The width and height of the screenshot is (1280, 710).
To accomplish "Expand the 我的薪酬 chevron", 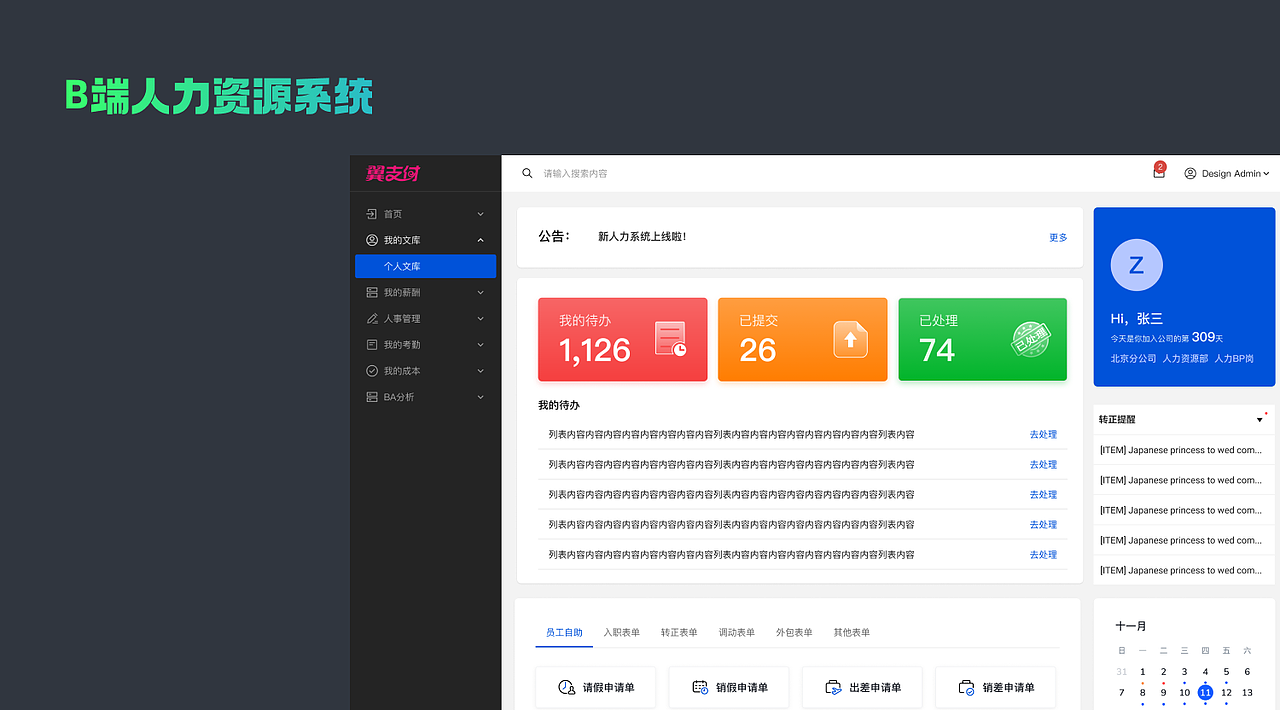I will tap(480, 292).
